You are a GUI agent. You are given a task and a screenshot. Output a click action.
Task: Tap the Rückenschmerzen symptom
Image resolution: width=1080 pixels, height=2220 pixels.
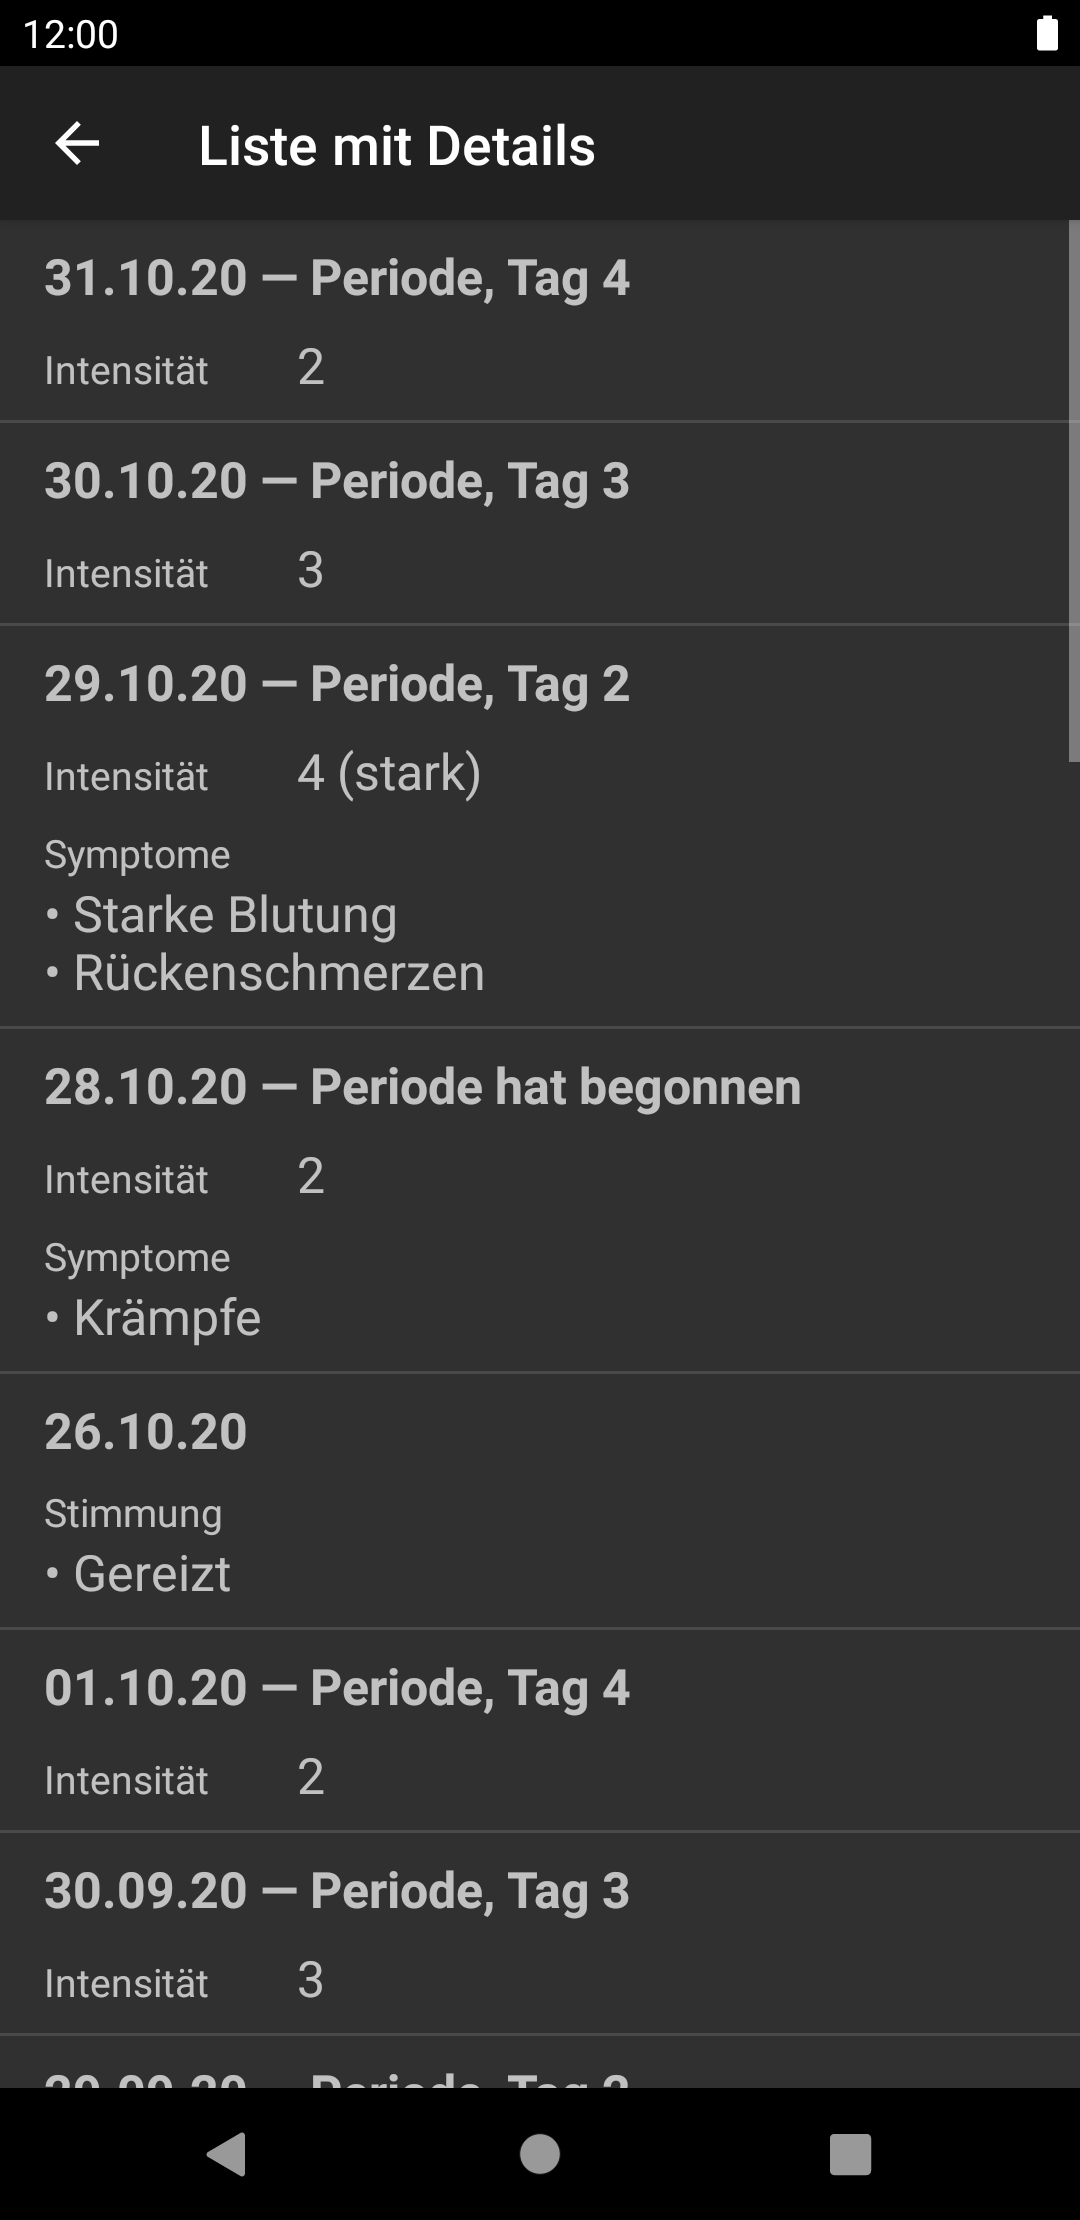tap(278, 973)
